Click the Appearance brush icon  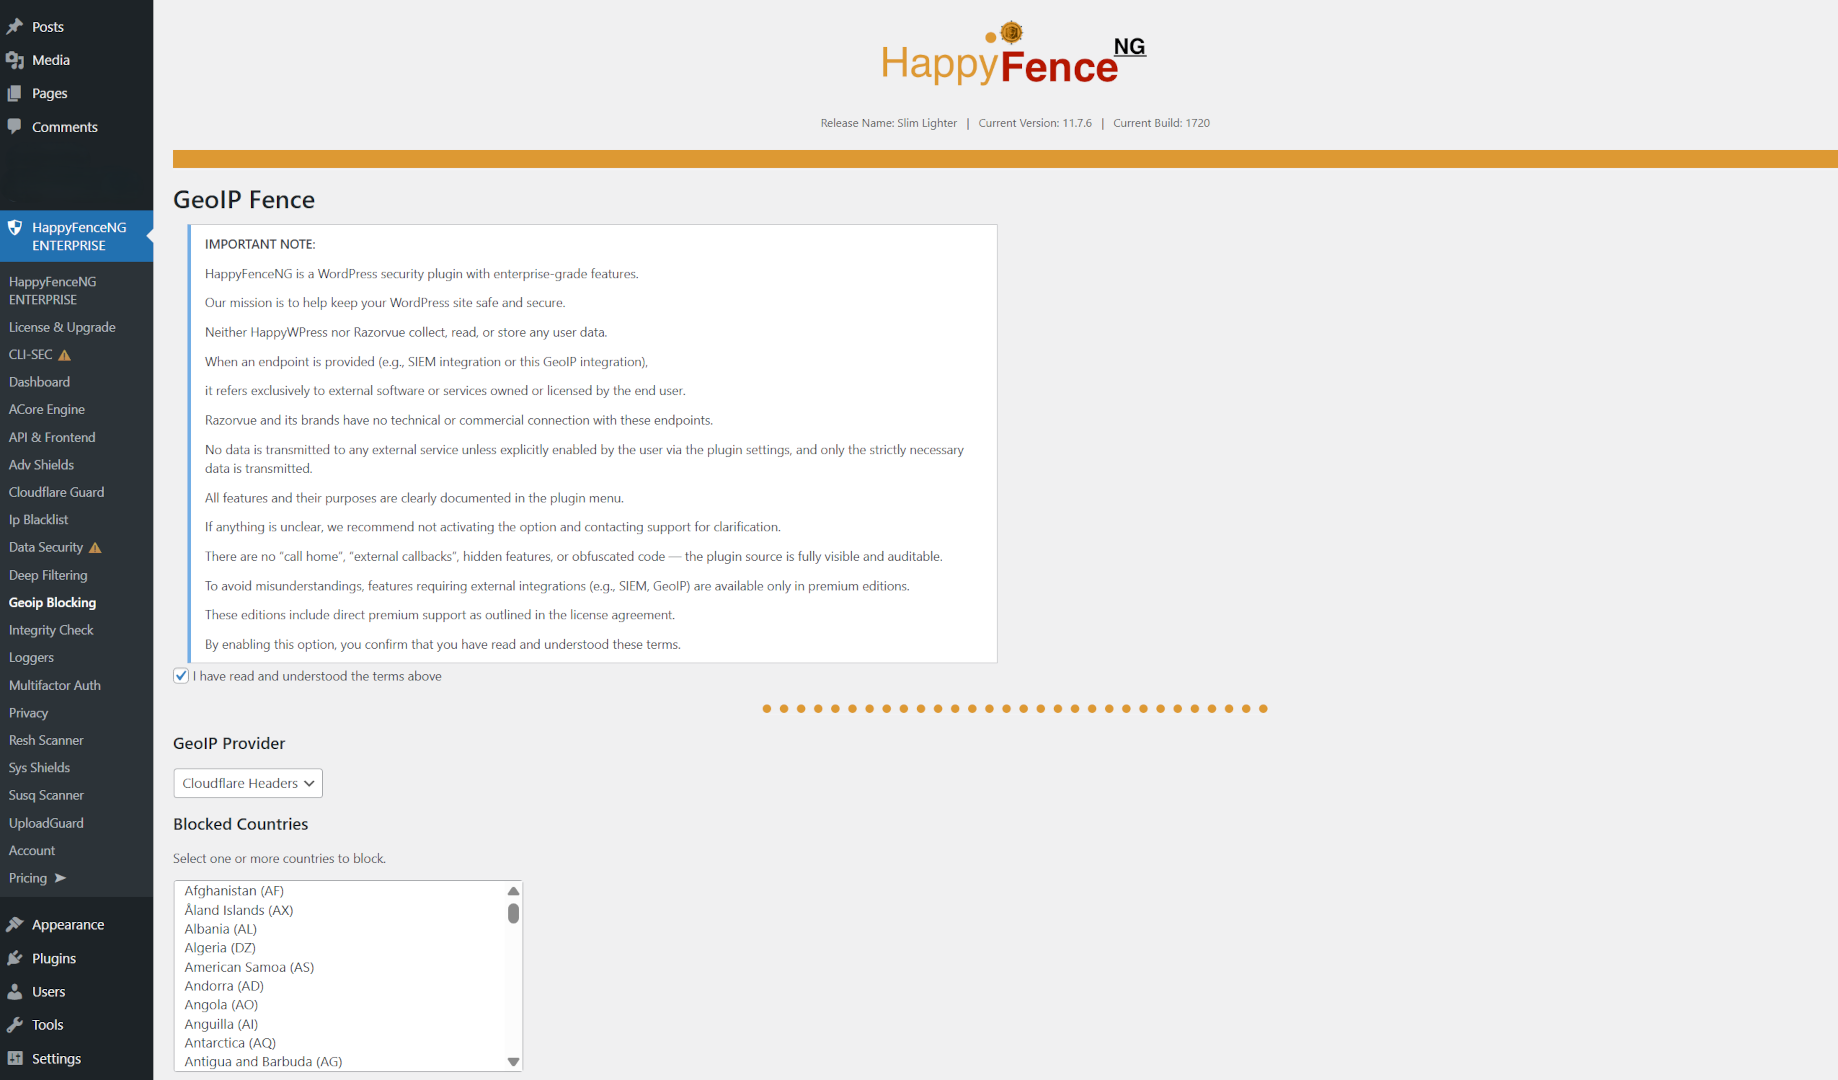click(15, 925)
